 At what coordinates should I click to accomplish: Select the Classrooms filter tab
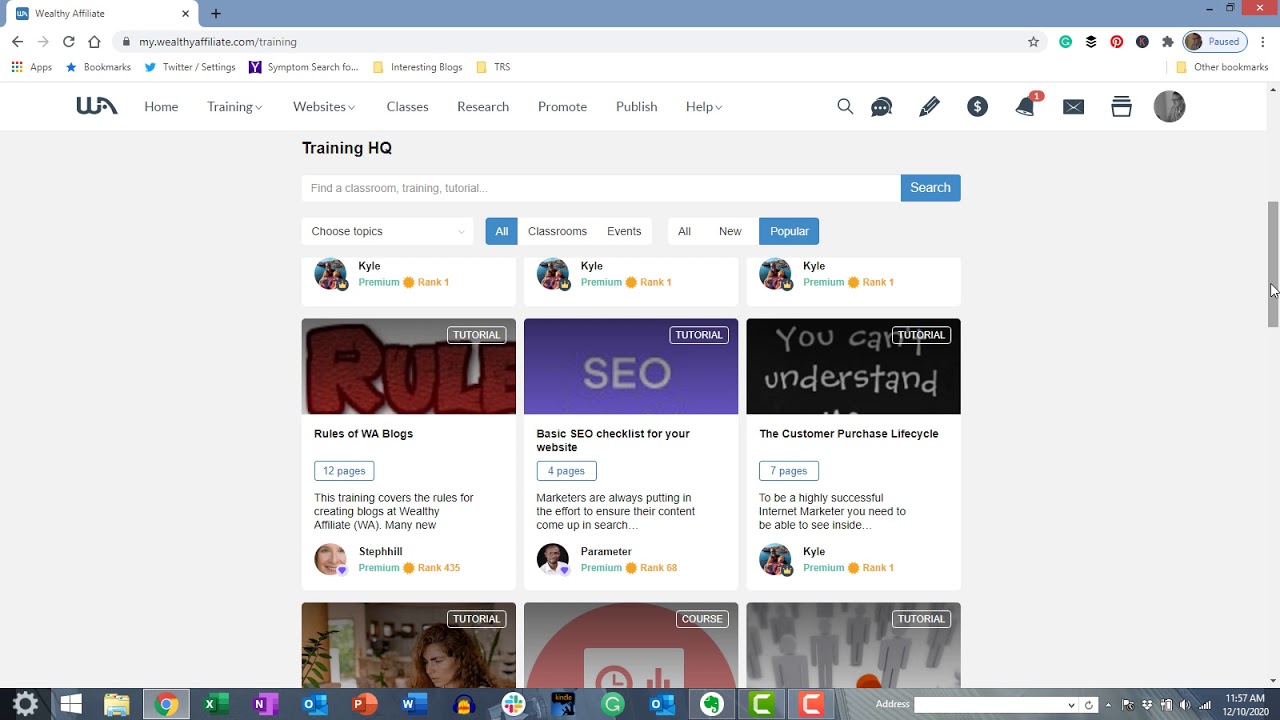[557, 231]
